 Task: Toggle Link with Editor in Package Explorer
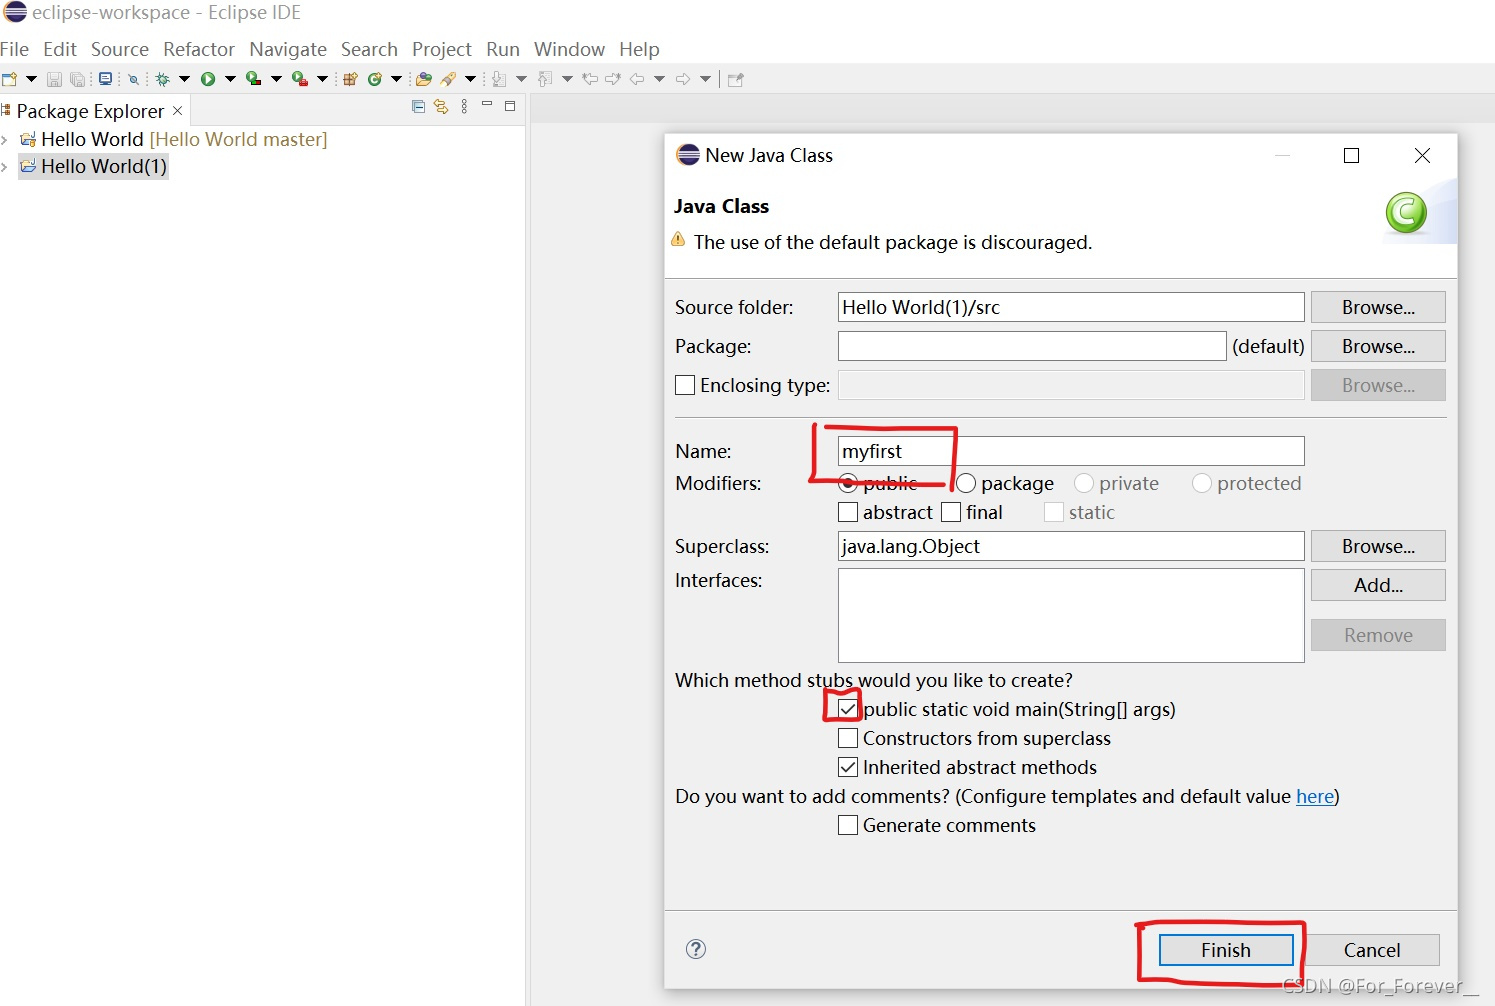(x=441, y=106)
